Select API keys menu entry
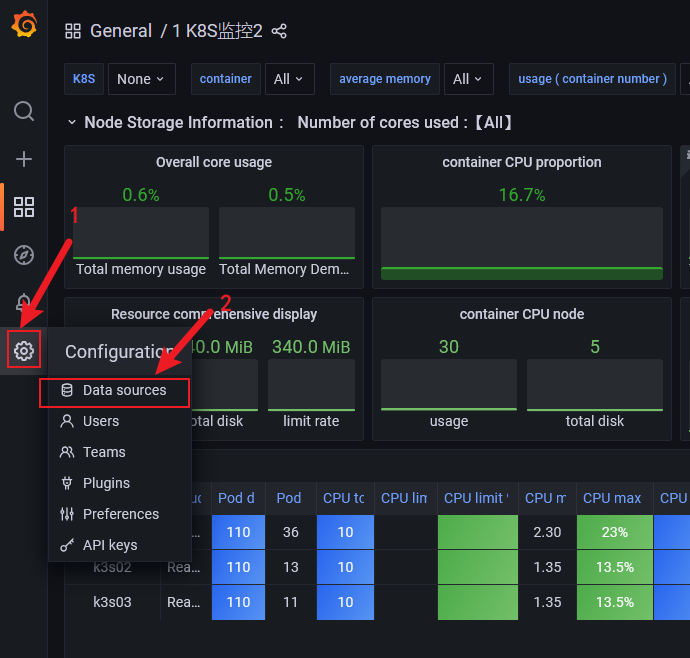This screenshot has width=690, height=658. point(110,545)
